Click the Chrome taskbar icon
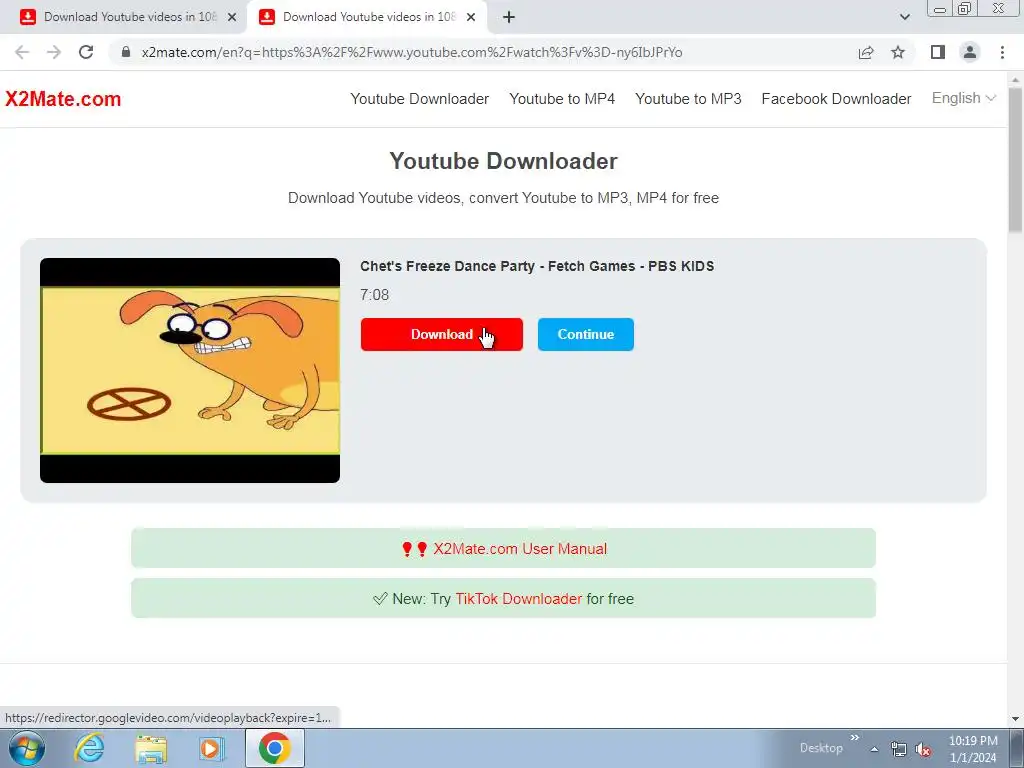This screenshot has height=768, width=1024. point(274,748)
